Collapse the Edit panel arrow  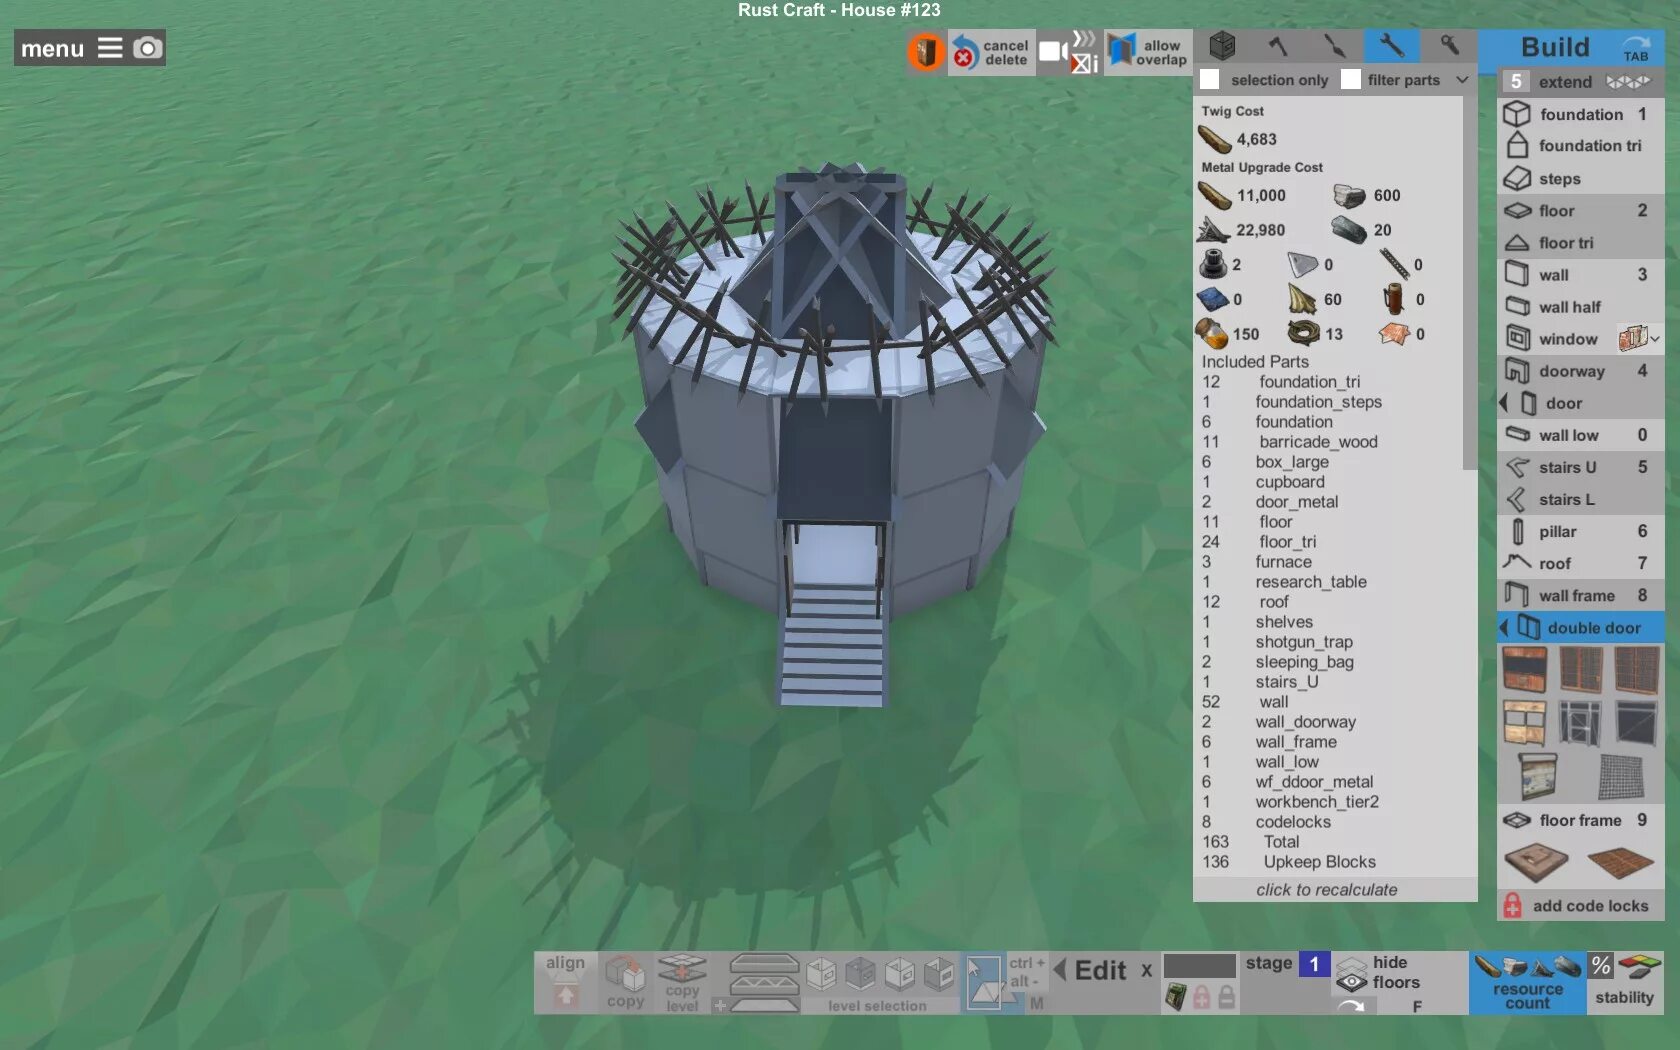point(1059,970)
